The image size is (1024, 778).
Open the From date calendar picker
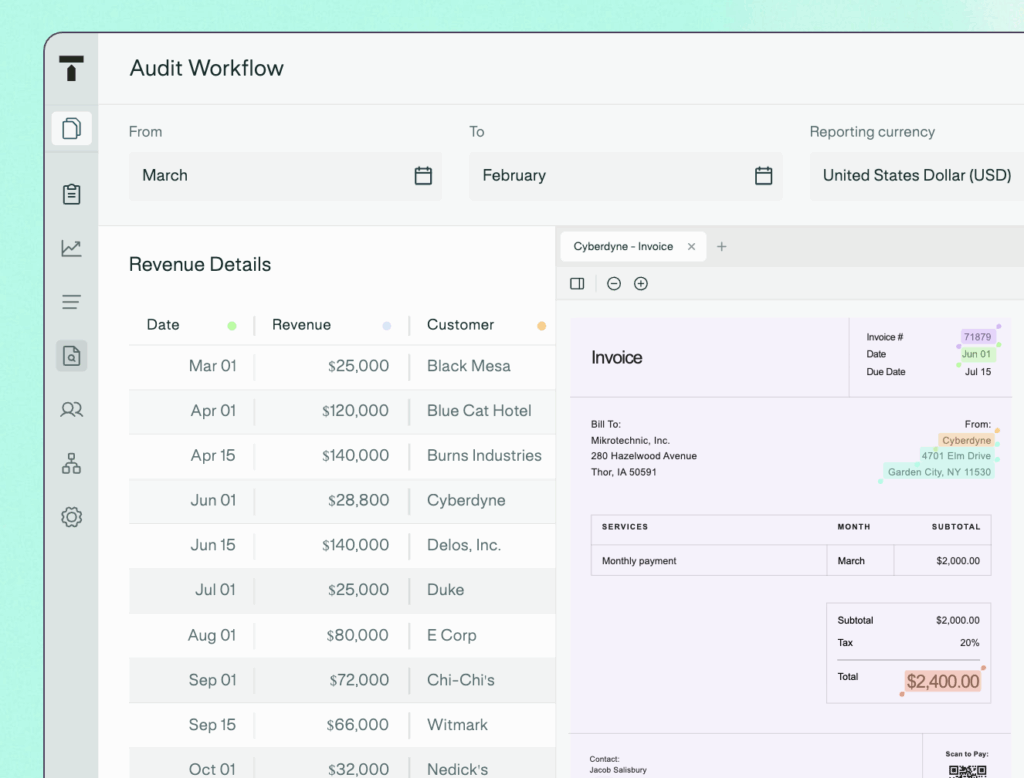[423, 176]
